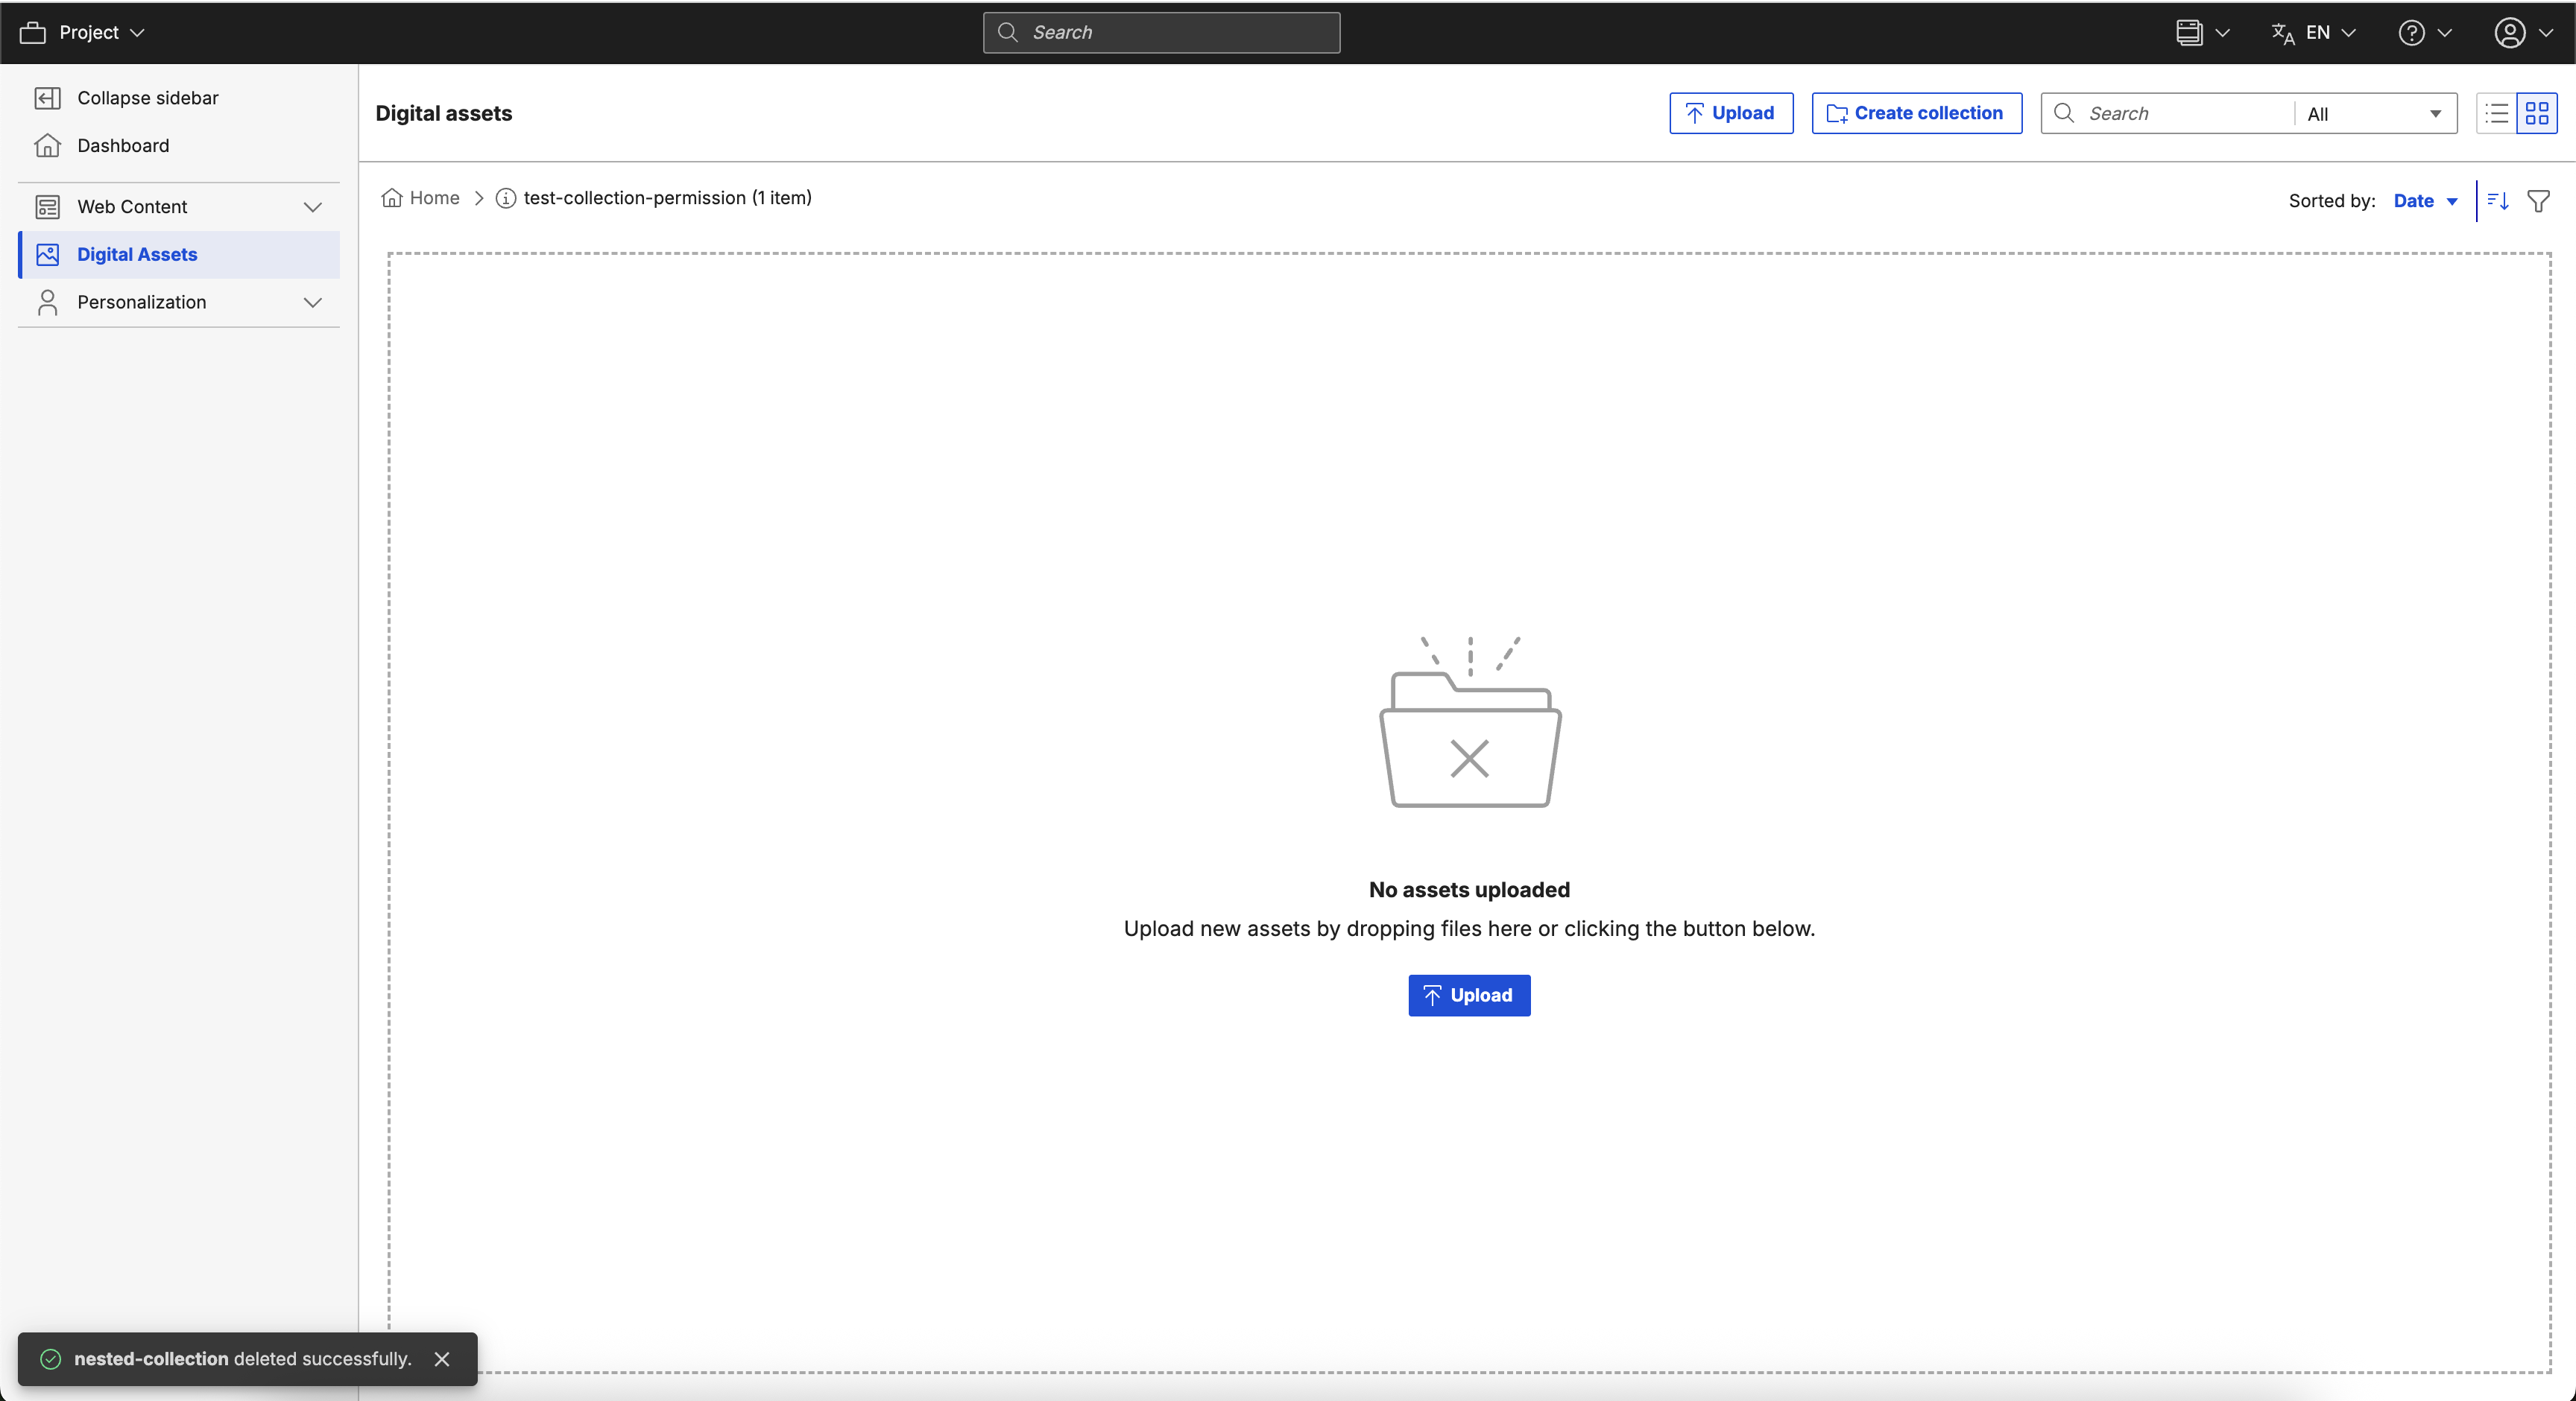Image resolution: width=2576 pixels, height=1401 pixels.
Task: Open the account profile menu
Action: pyautogui.click(x=2513, y=32)
